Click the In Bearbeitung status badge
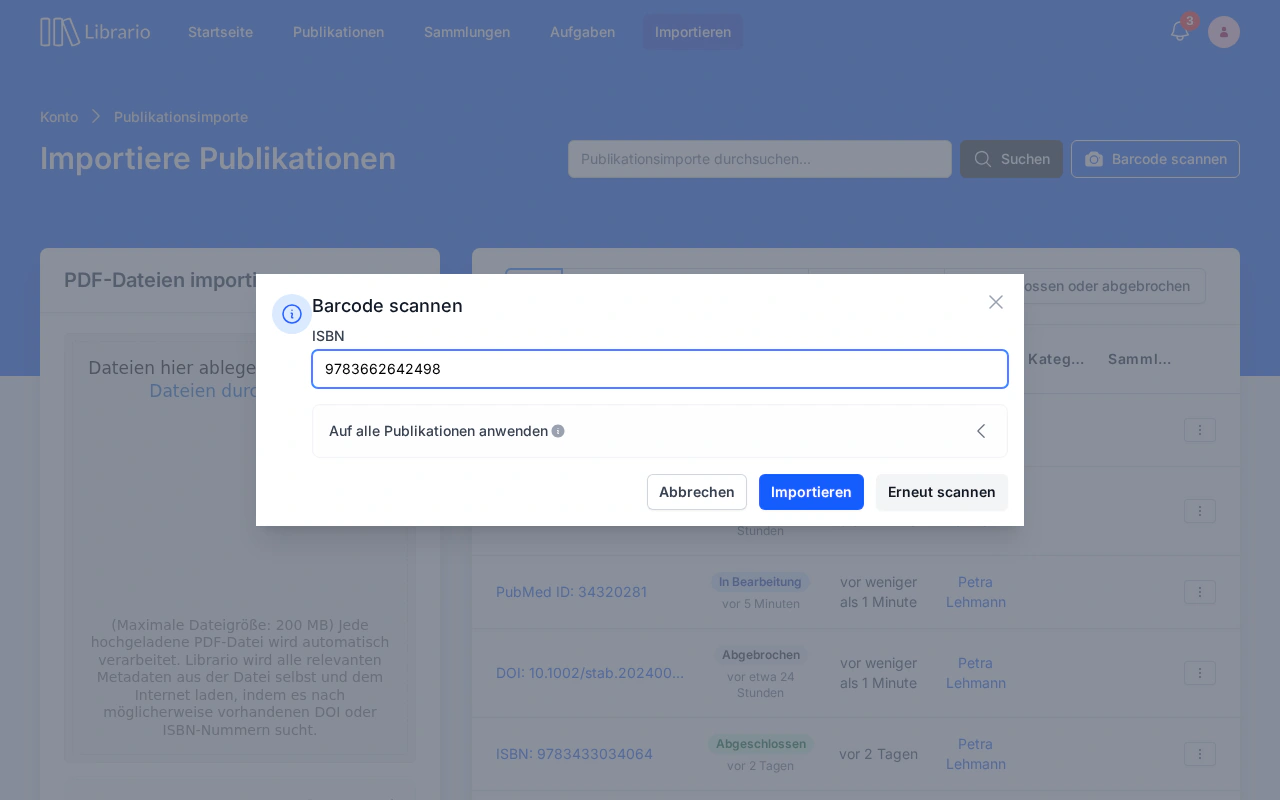The image size is (1280, 800). click(760, 582)
